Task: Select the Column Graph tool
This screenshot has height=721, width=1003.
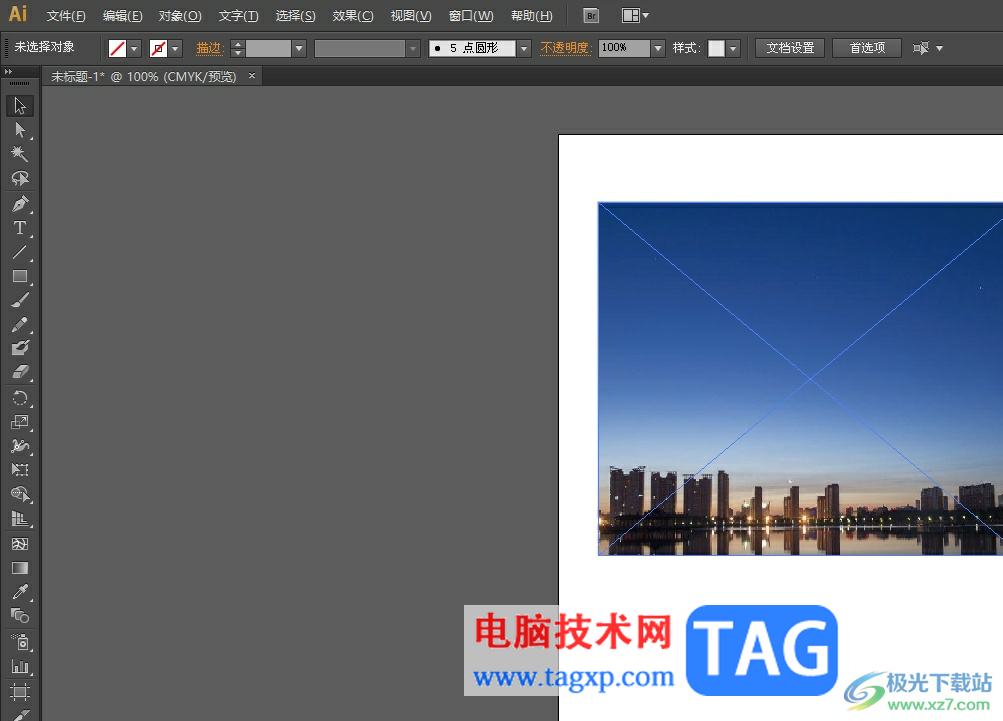Action: 20,667
